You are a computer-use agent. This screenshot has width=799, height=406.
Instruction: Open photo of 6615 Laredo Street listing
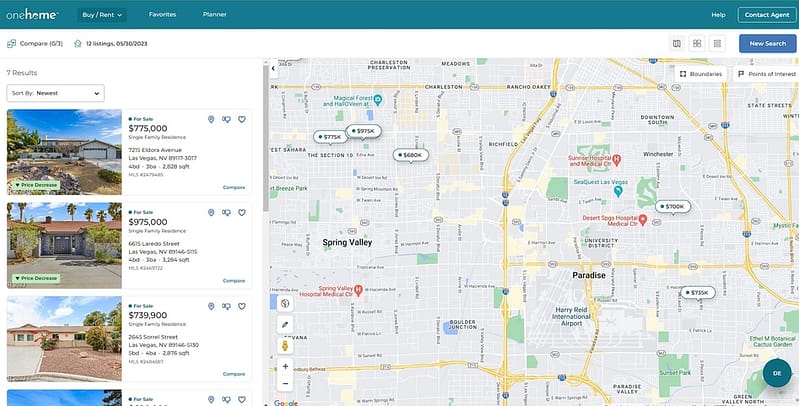coord(64,246)
